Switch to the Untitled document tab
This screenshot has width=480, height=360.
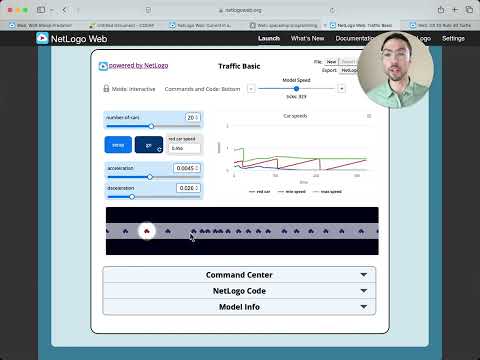click(122, 25)
